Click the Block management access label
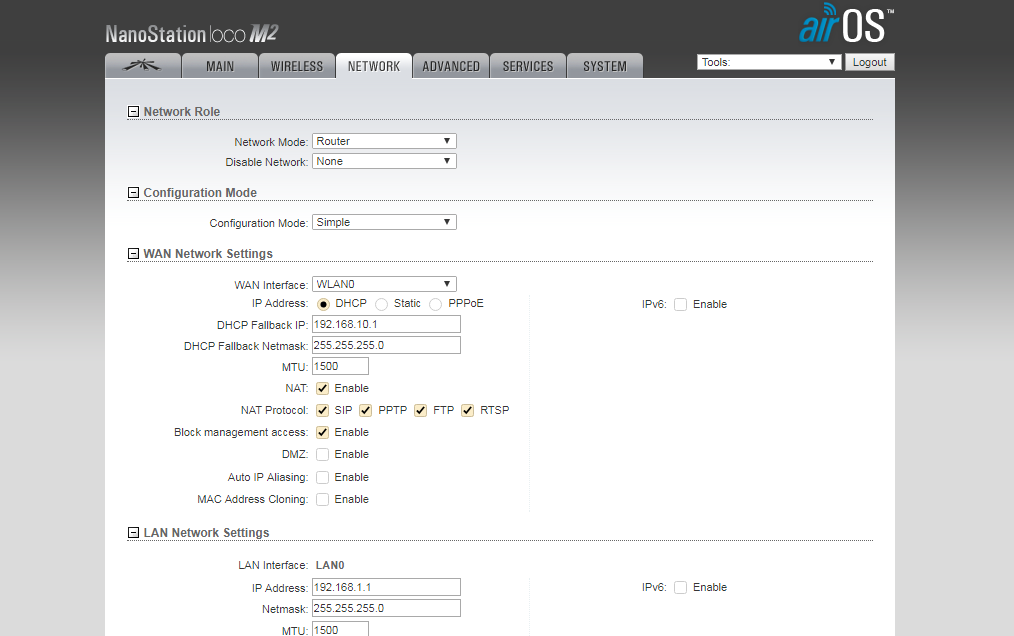This screenshot has width=1014, height=636. pyautogui.click(x=241, y=432)
